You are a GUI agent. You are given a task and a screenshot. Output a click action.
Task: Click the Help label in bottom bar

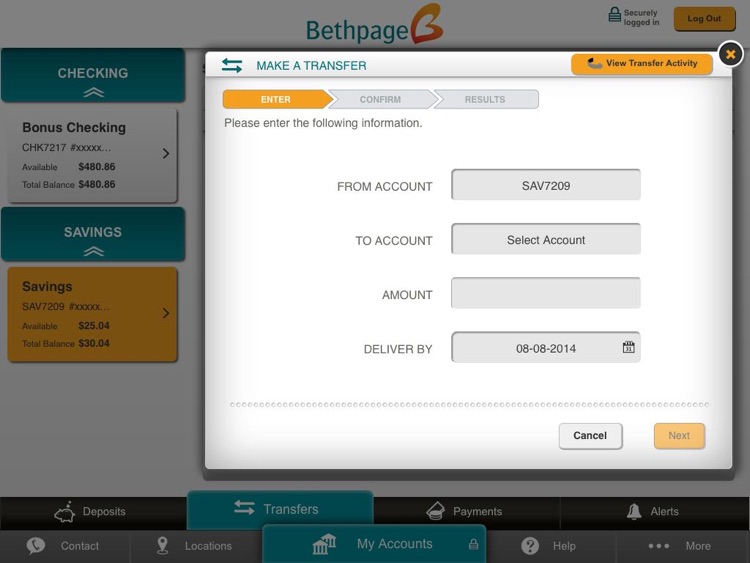(564, 546)
